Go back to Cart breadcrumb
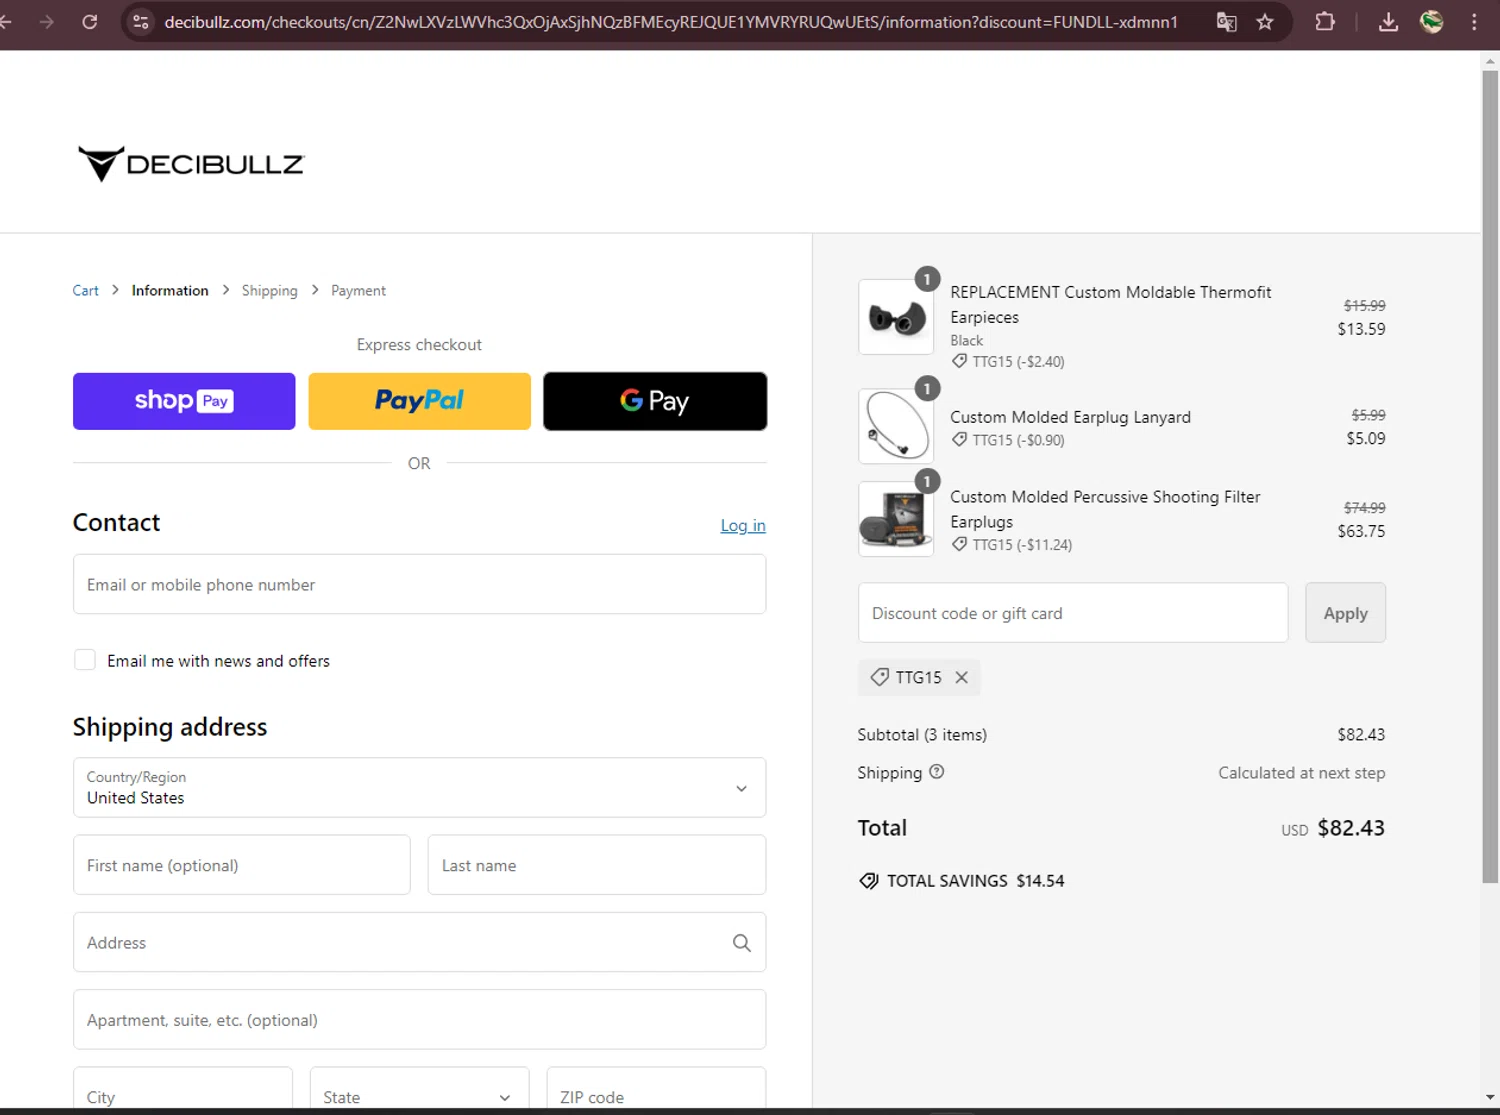 click(x=85, y=291)
